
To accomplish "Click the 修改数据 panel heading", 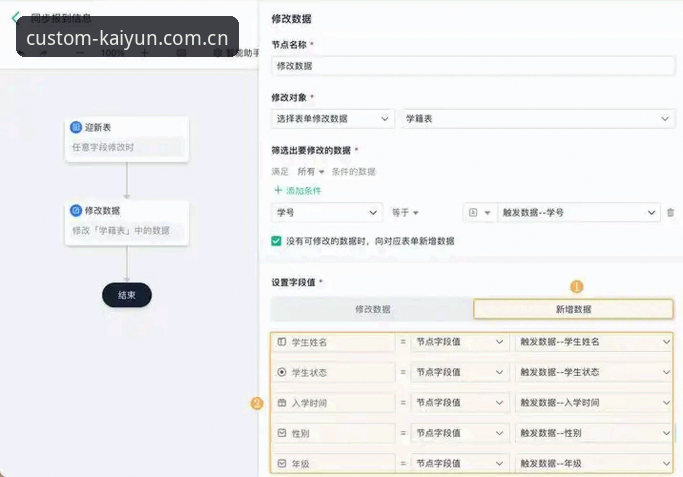I will [291, 19].
